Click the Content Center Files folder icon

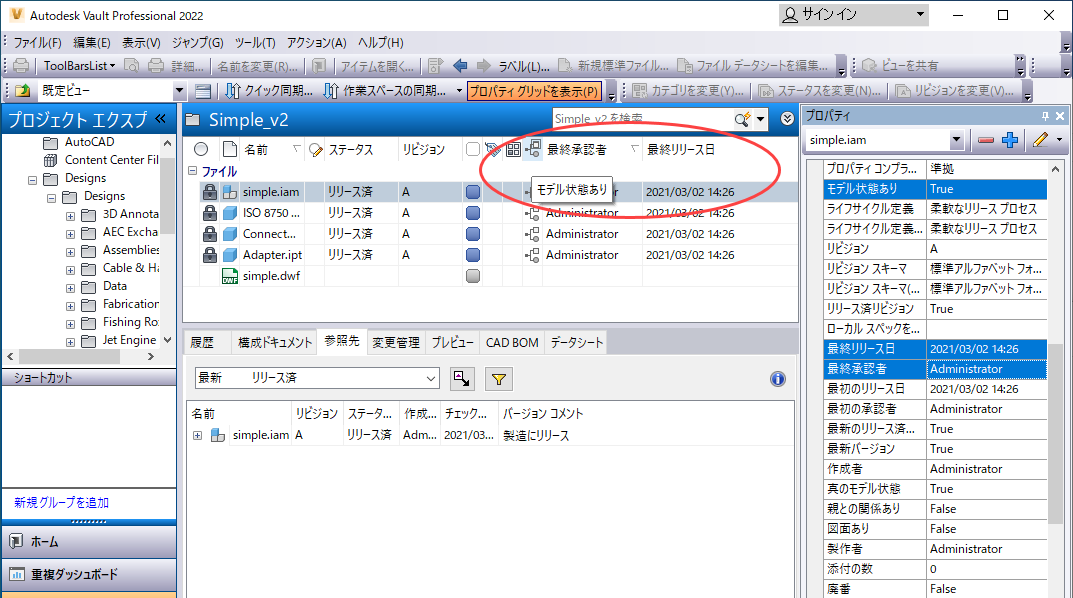point(50,160)
